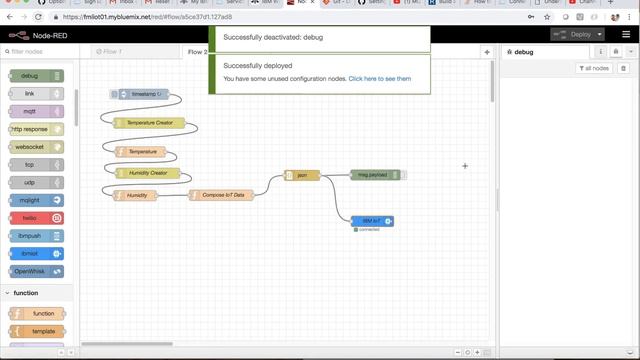Toggle the canvas navigator view

click(487, 352)
